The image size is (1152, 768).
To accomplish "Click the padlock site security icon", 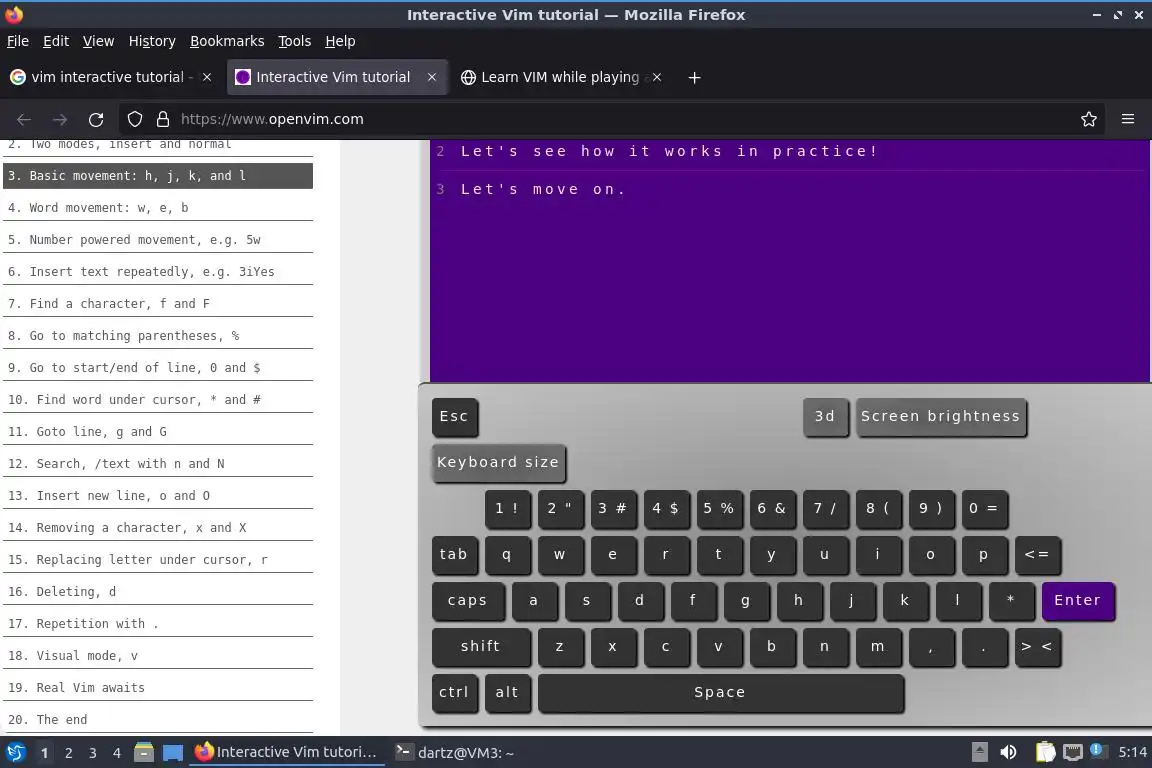I will click(x=163, y=119).
